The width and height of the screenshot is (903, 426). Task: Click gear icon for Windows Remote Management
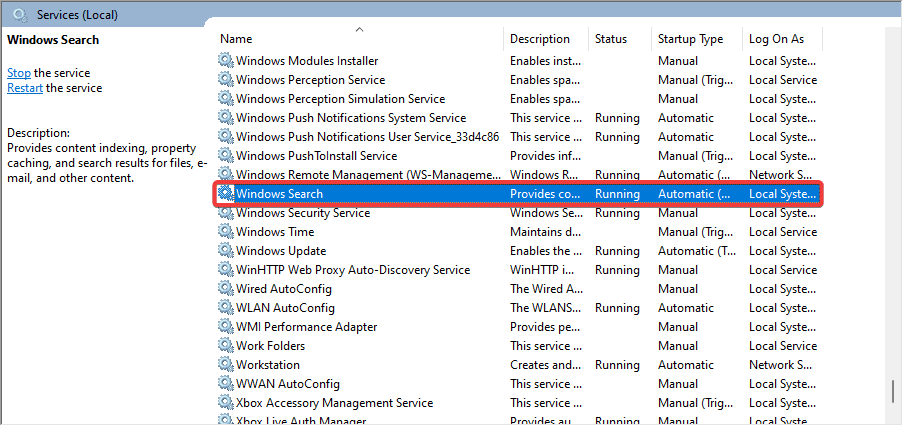(225, 174)
